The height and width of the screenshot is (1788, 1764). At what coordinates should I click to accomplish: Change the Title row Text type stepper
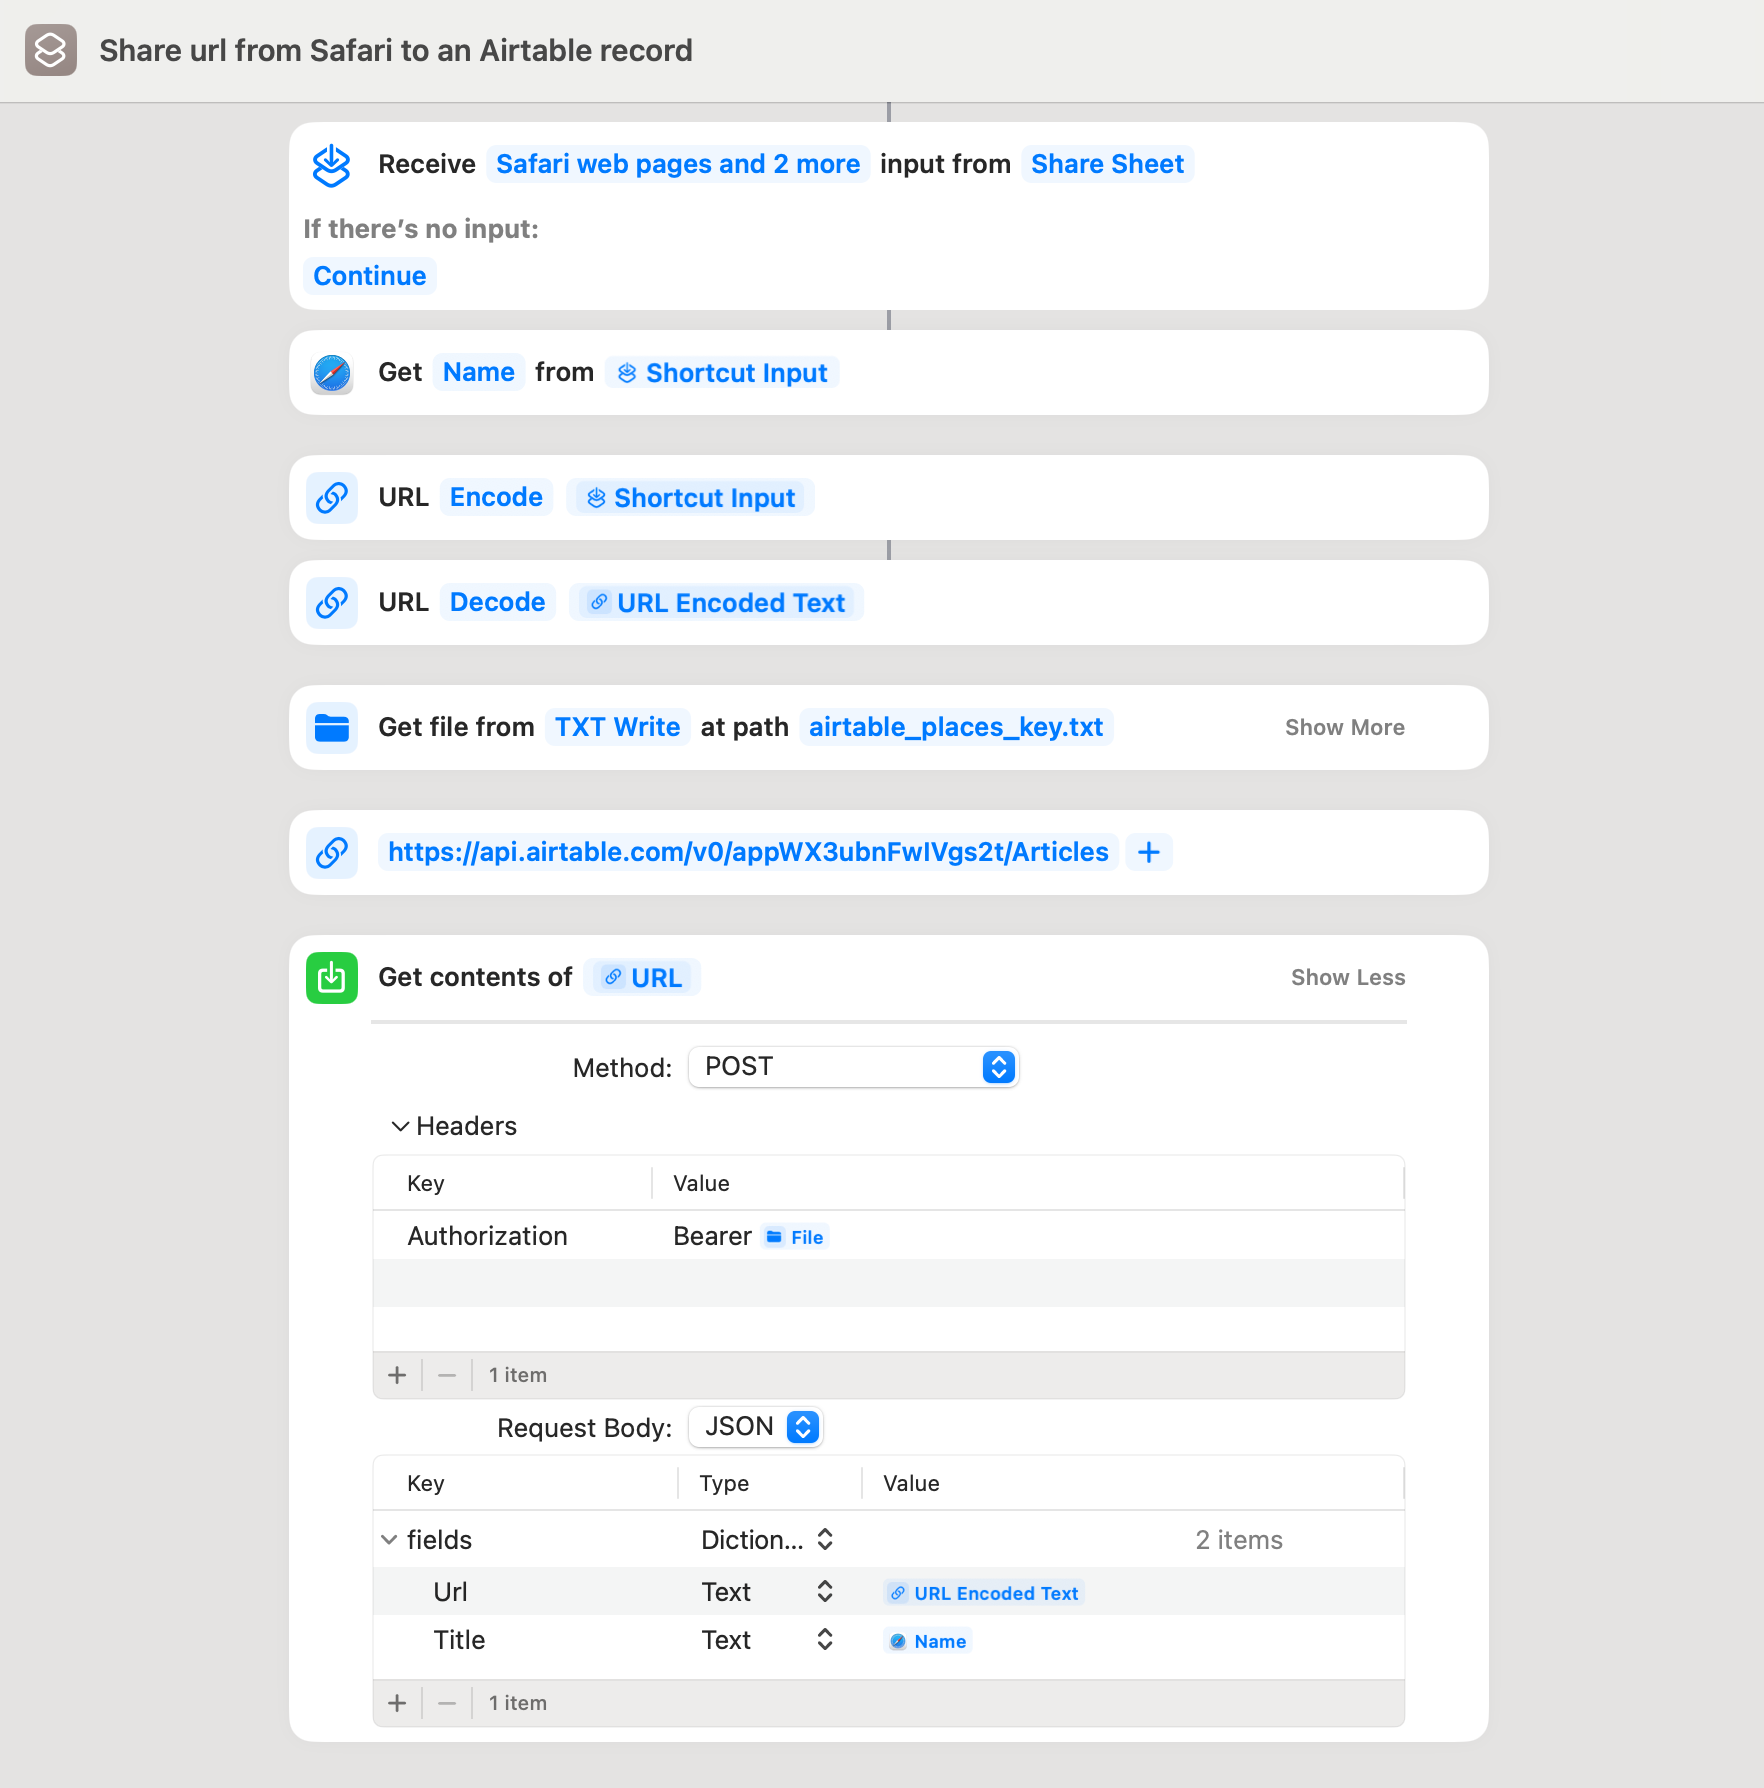[825, 1640]
